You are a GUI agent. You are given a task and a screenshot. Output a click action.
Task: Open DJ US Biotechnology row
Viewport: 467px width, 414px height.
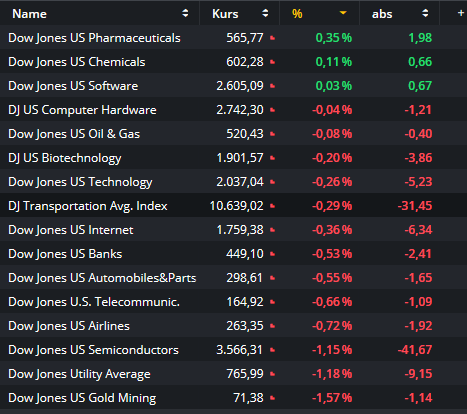point(233,158)
